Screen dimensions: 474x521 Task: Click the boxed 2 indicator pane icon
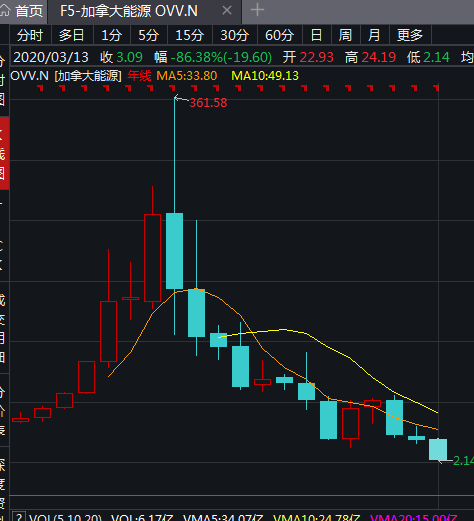pyautogui.click(x=19, y=517)
